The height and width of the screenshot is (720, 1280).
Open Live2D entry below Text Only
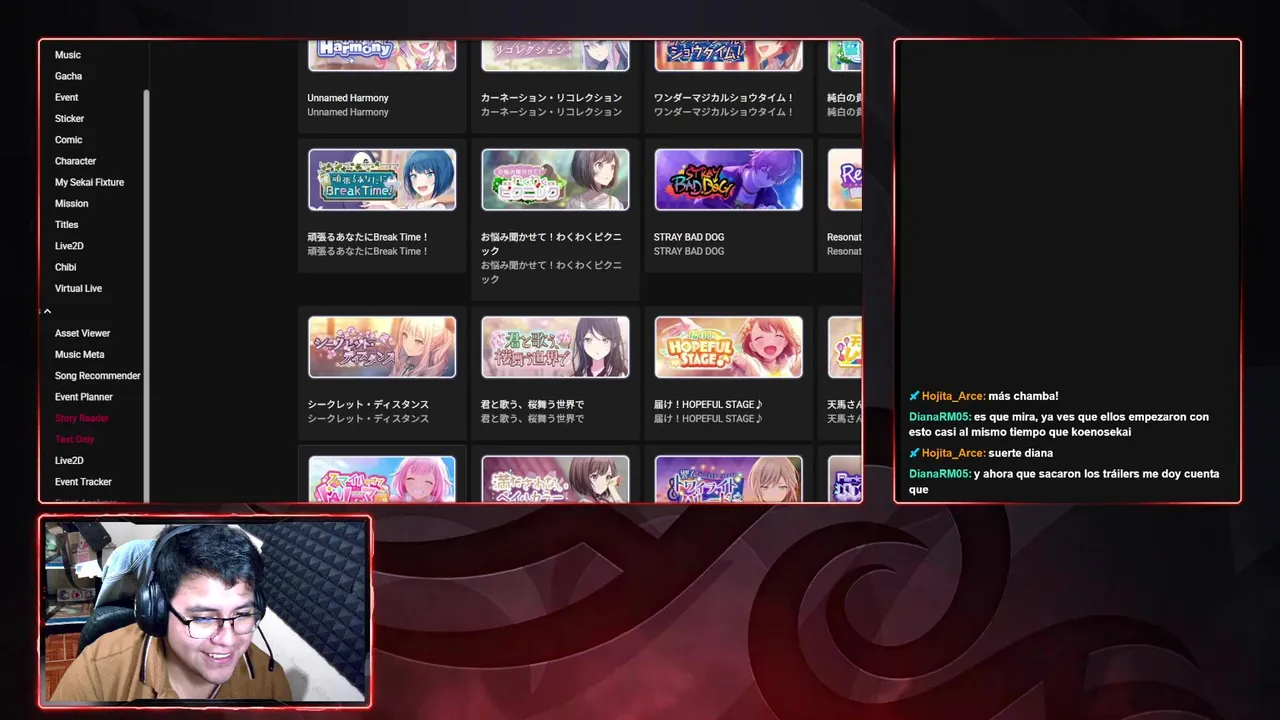click(x=69, y=461)
